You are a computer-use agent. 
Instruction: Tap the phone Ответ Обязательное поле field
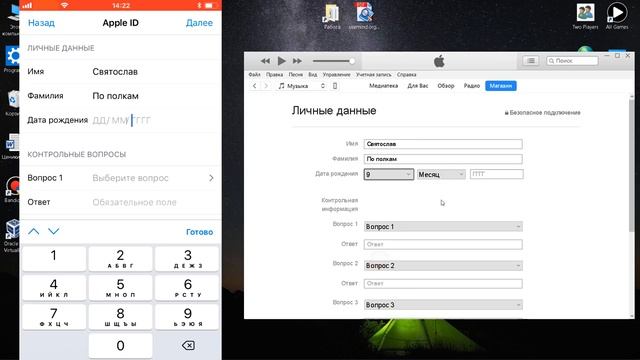[120, 202]
